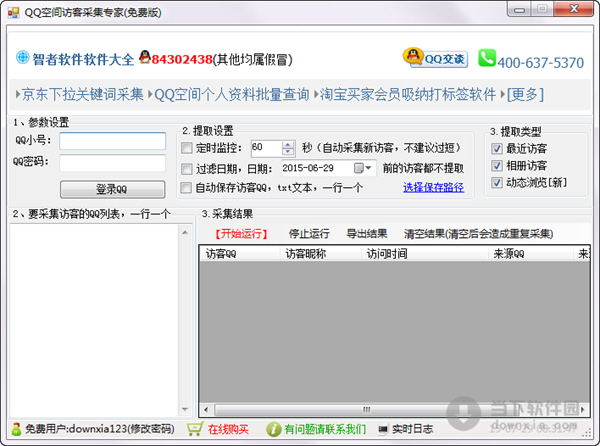Close the QQ空间访客采集专家 window

(x=574, y=9)
